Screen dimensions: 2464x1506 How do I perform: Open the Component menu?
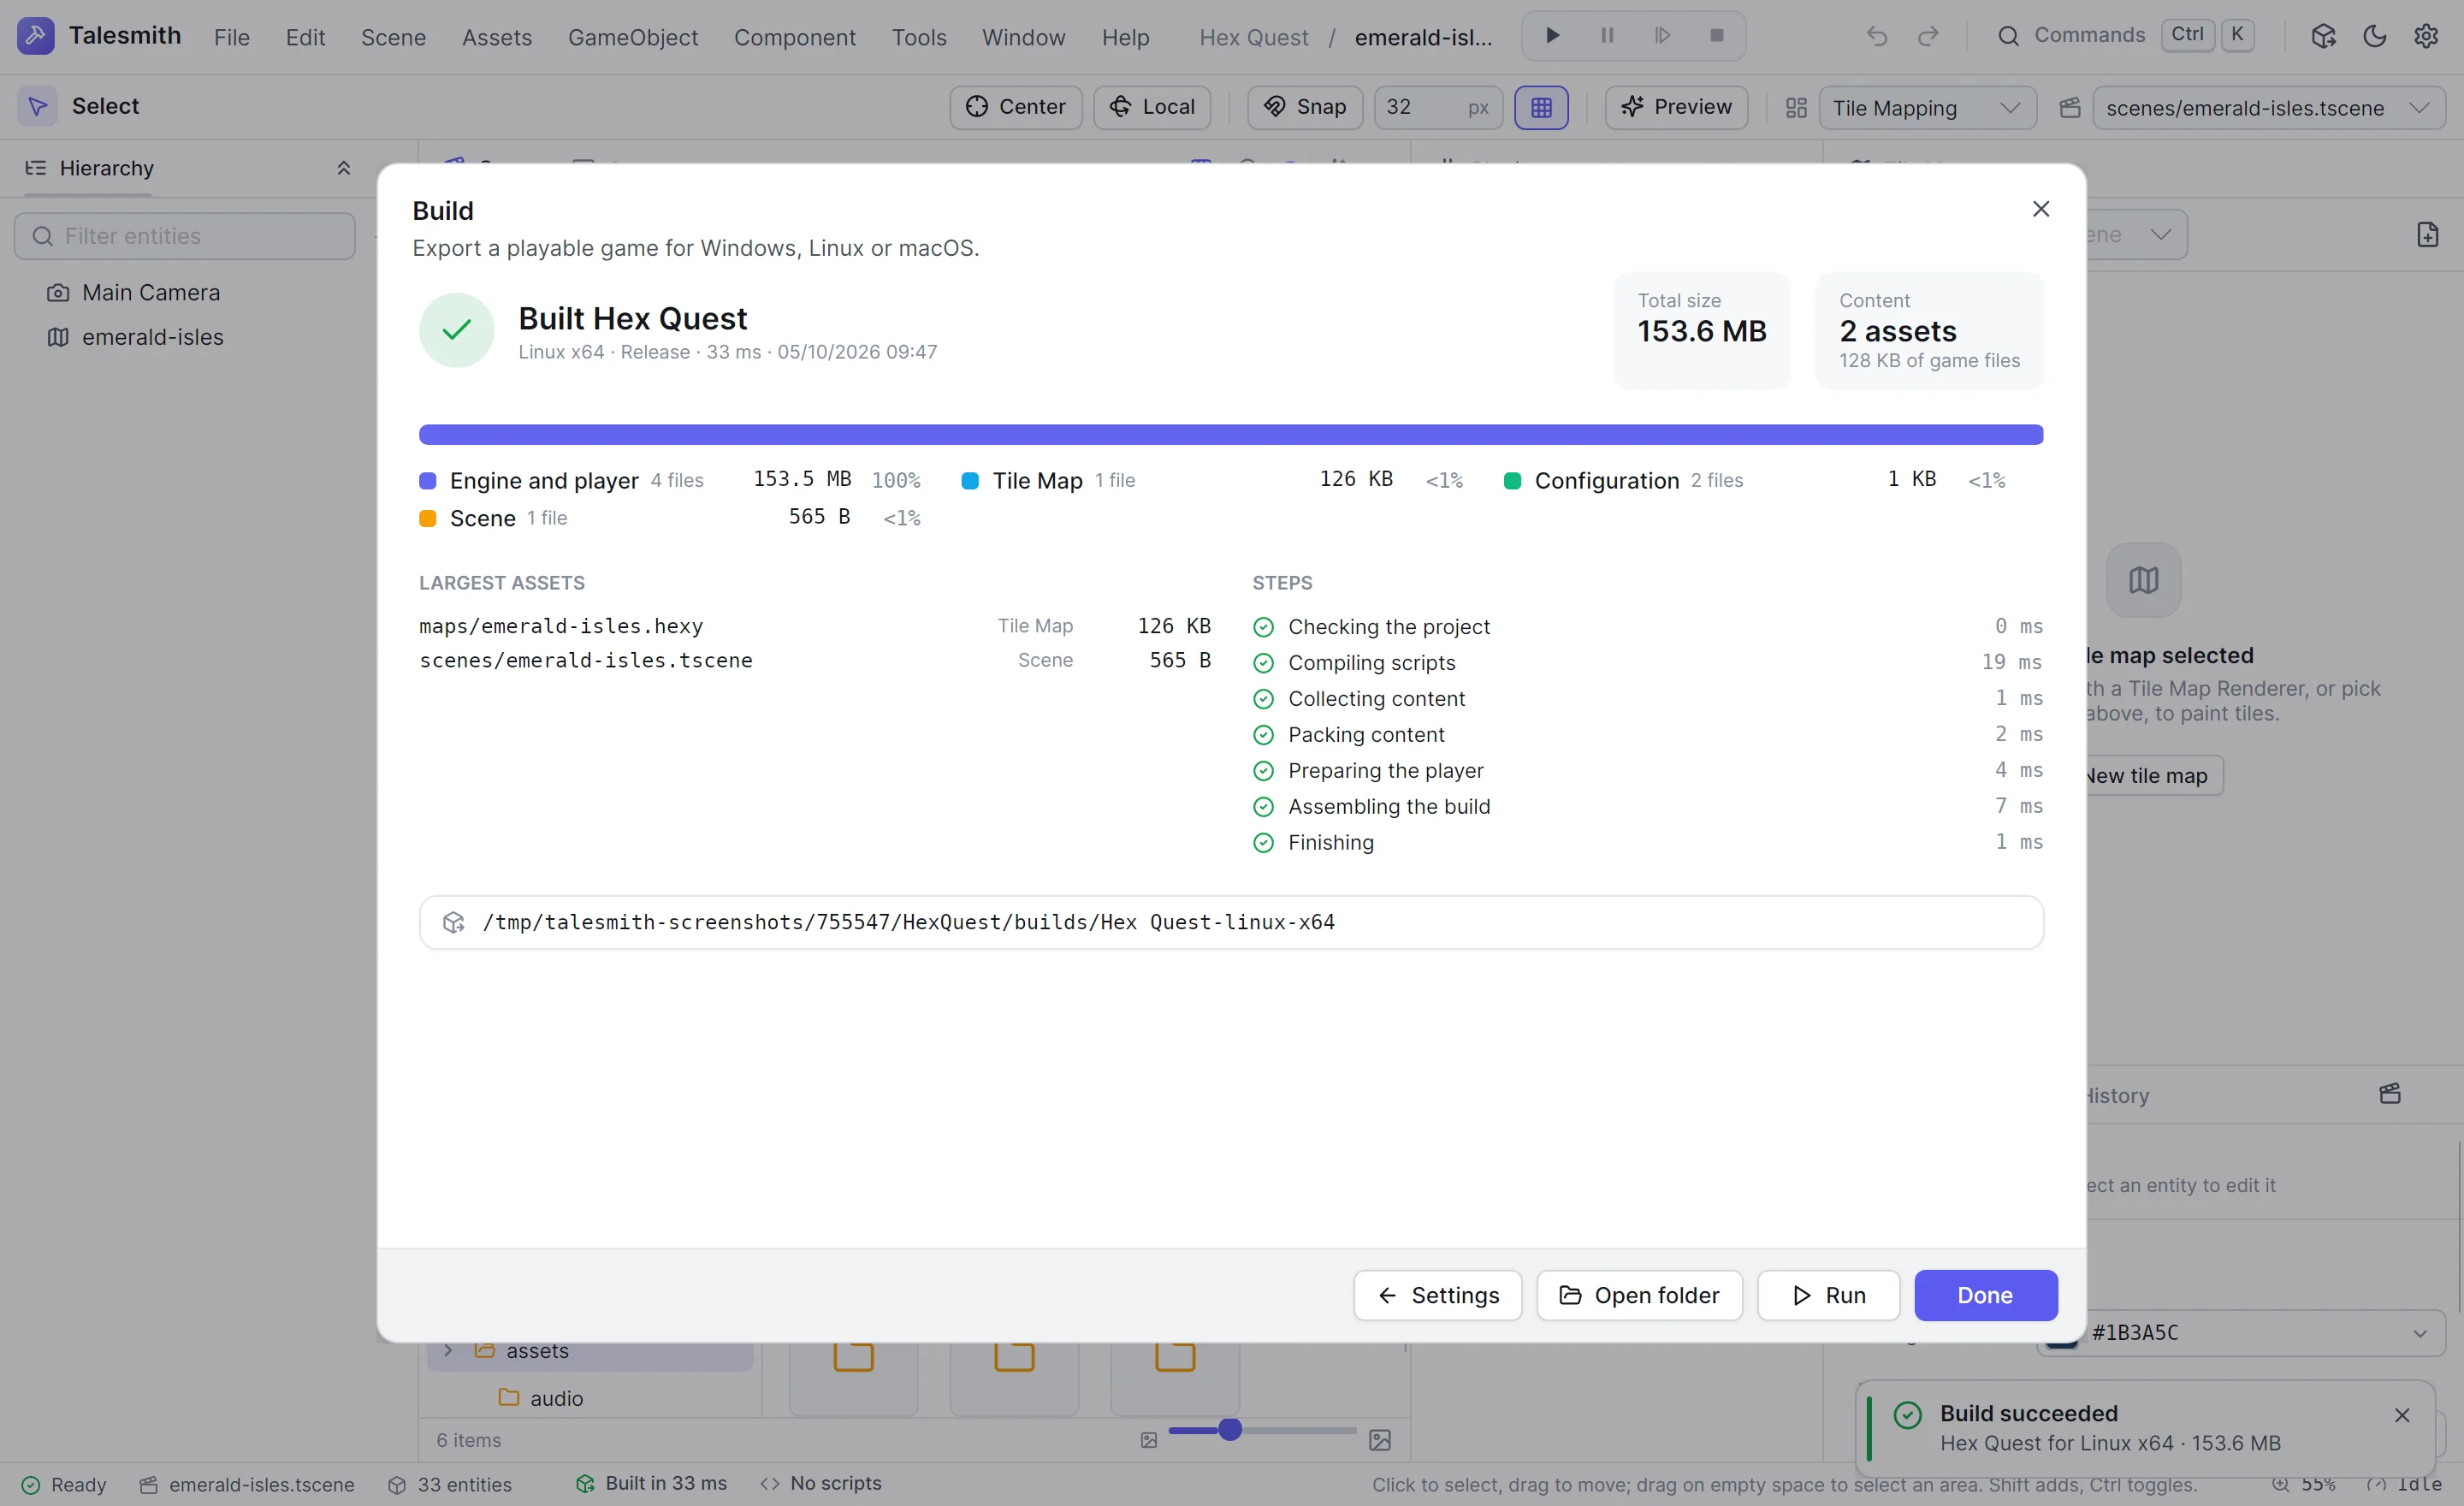795,37
